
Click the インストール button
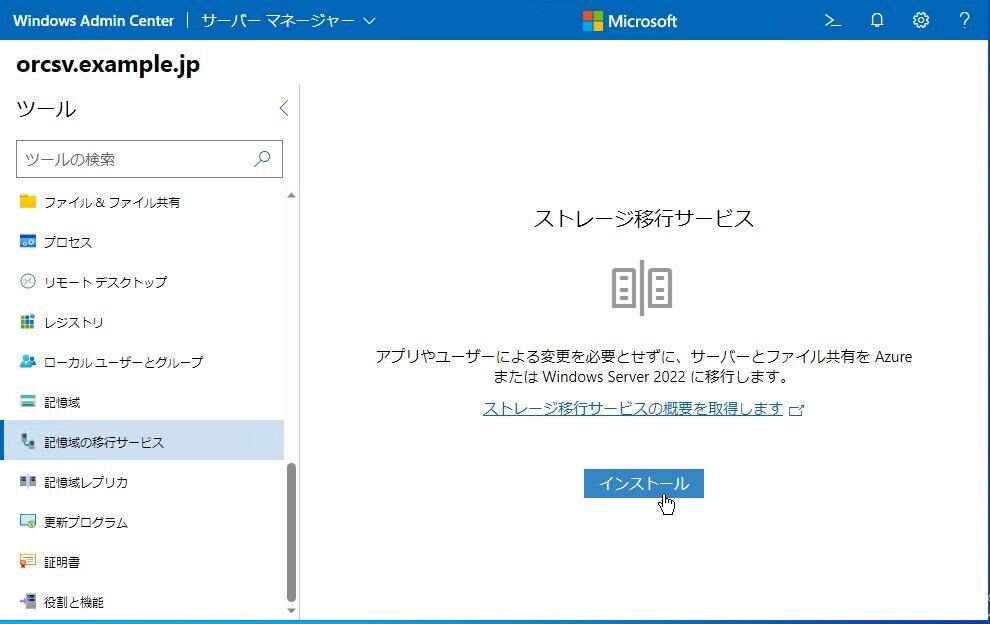tap(643, 483)
